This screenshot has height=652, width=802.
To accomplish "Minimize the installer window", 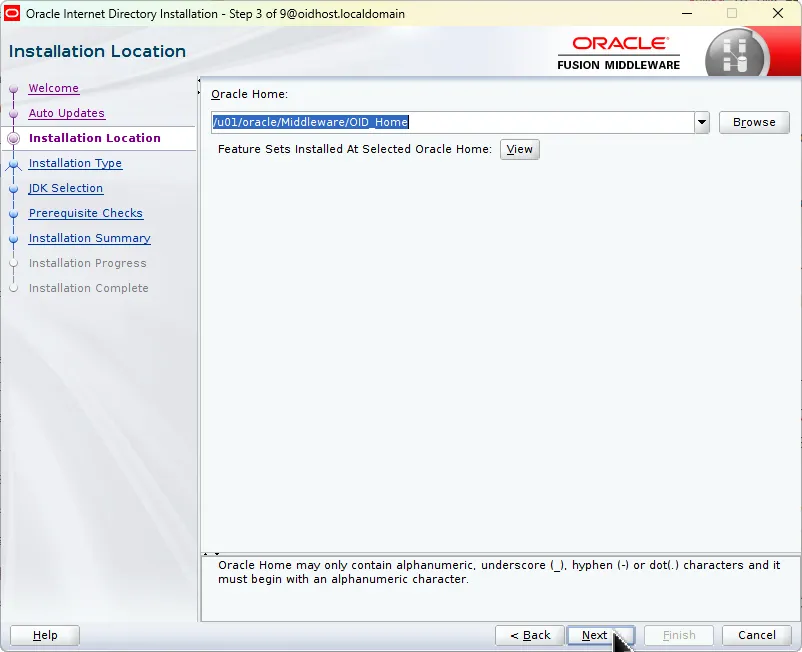I will pos(687,13).
